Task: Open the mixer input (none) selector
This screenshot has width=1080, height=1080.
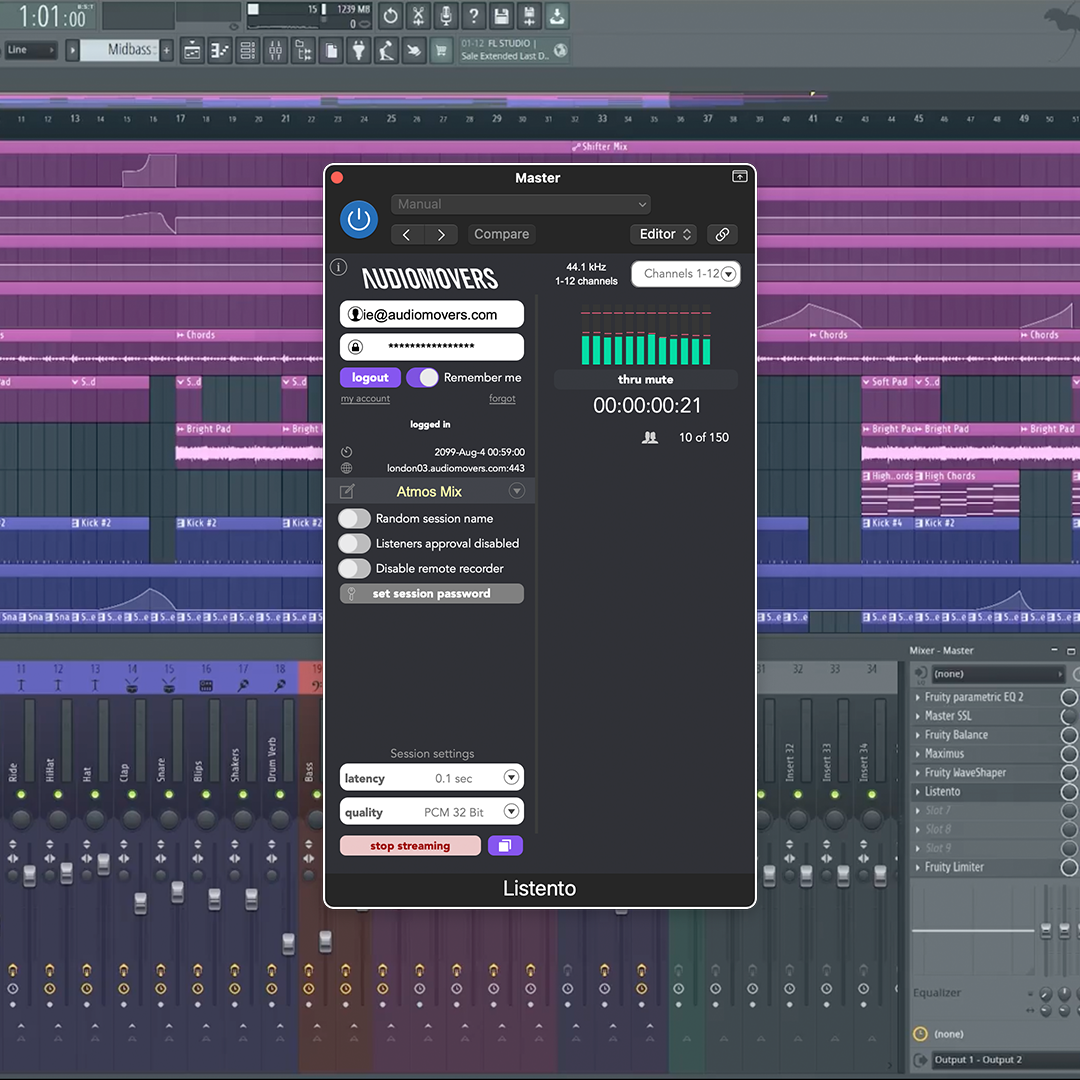Action: tap(997, 674)
